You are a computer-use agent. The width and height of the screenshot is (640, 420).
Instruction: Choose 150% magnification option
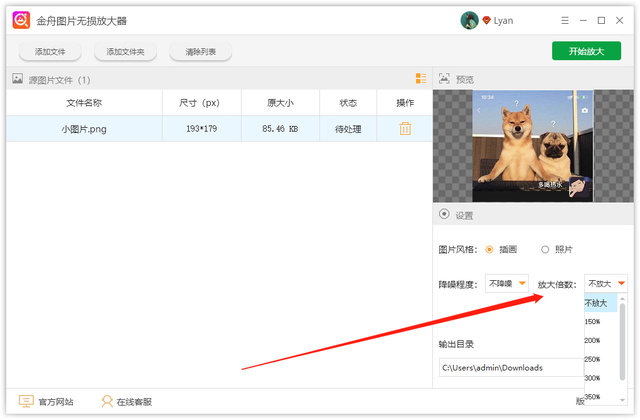pos(601,322)
